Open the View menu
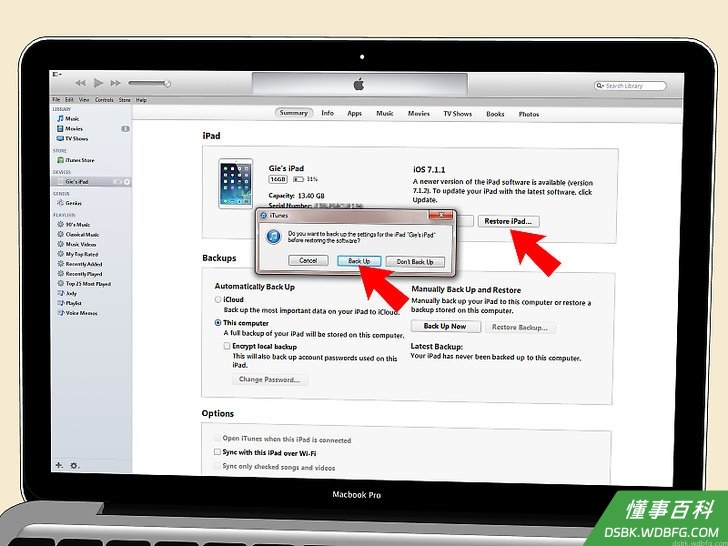 pos(84,100)
